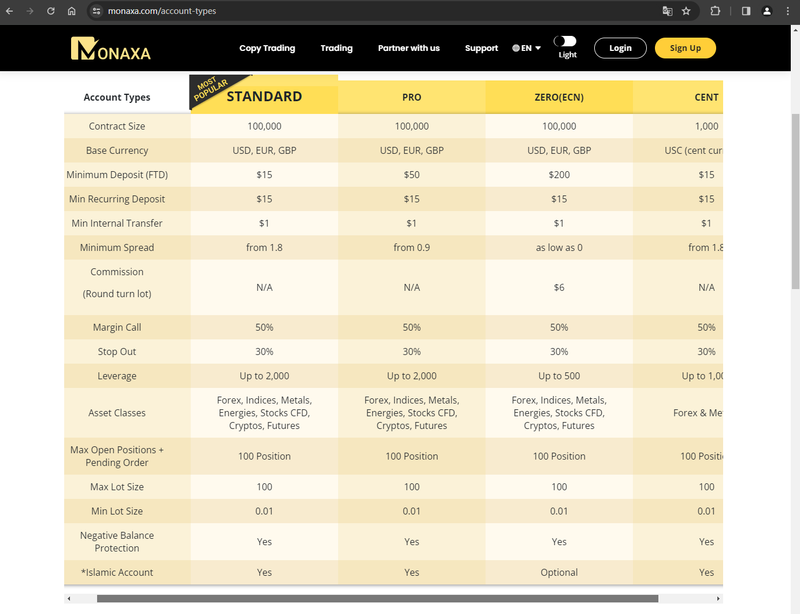
Task: Toggle the Light theme switch
Action: coord(565,41)
